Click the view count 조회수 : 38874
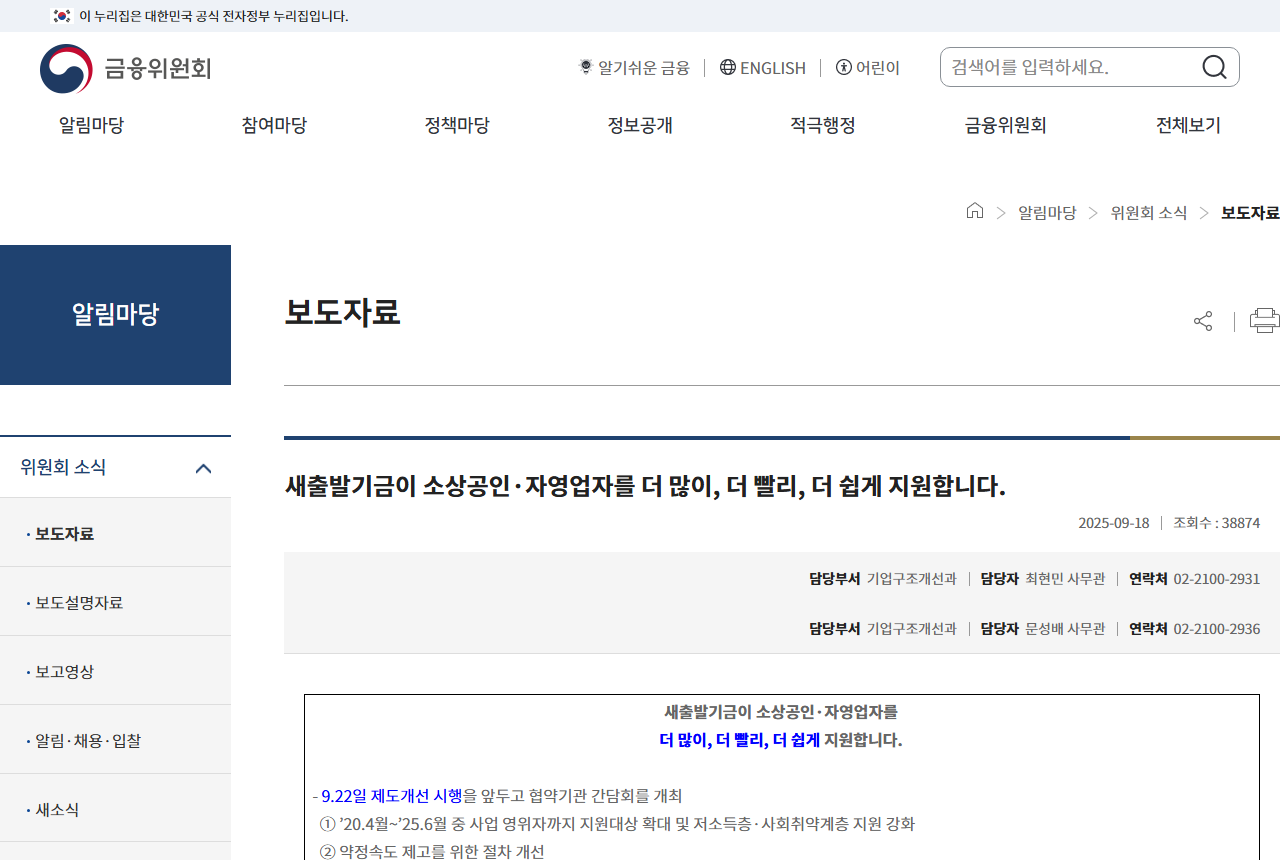This screenshot has height=860, width=1280. [x=1217, y=523]
